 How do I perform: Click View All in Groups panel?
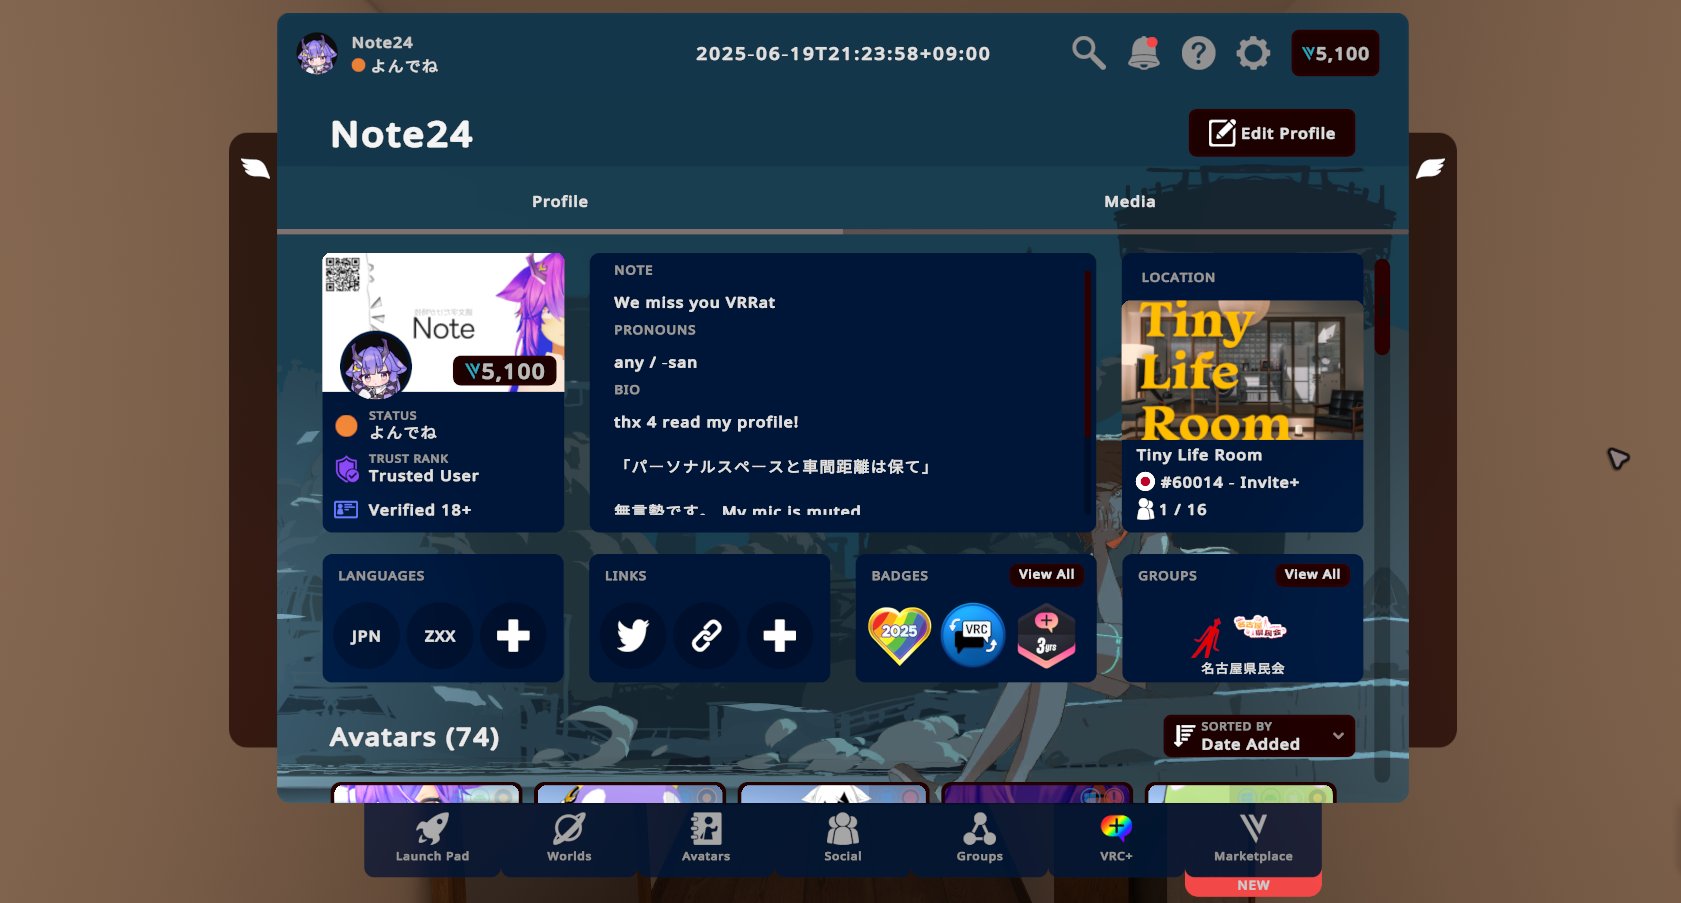click(1312, 575)
